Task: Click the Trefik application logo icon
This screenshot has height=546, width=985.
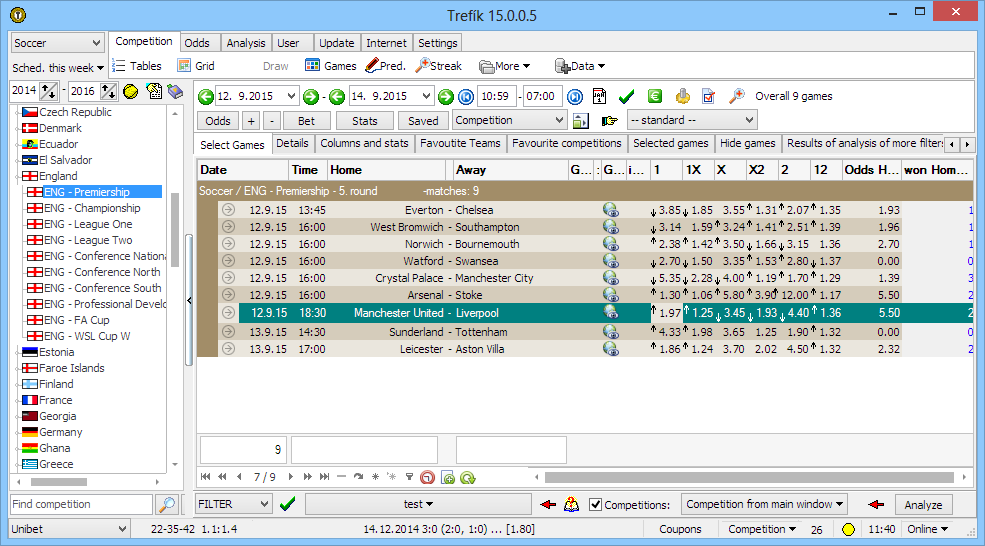Action: 18,14
